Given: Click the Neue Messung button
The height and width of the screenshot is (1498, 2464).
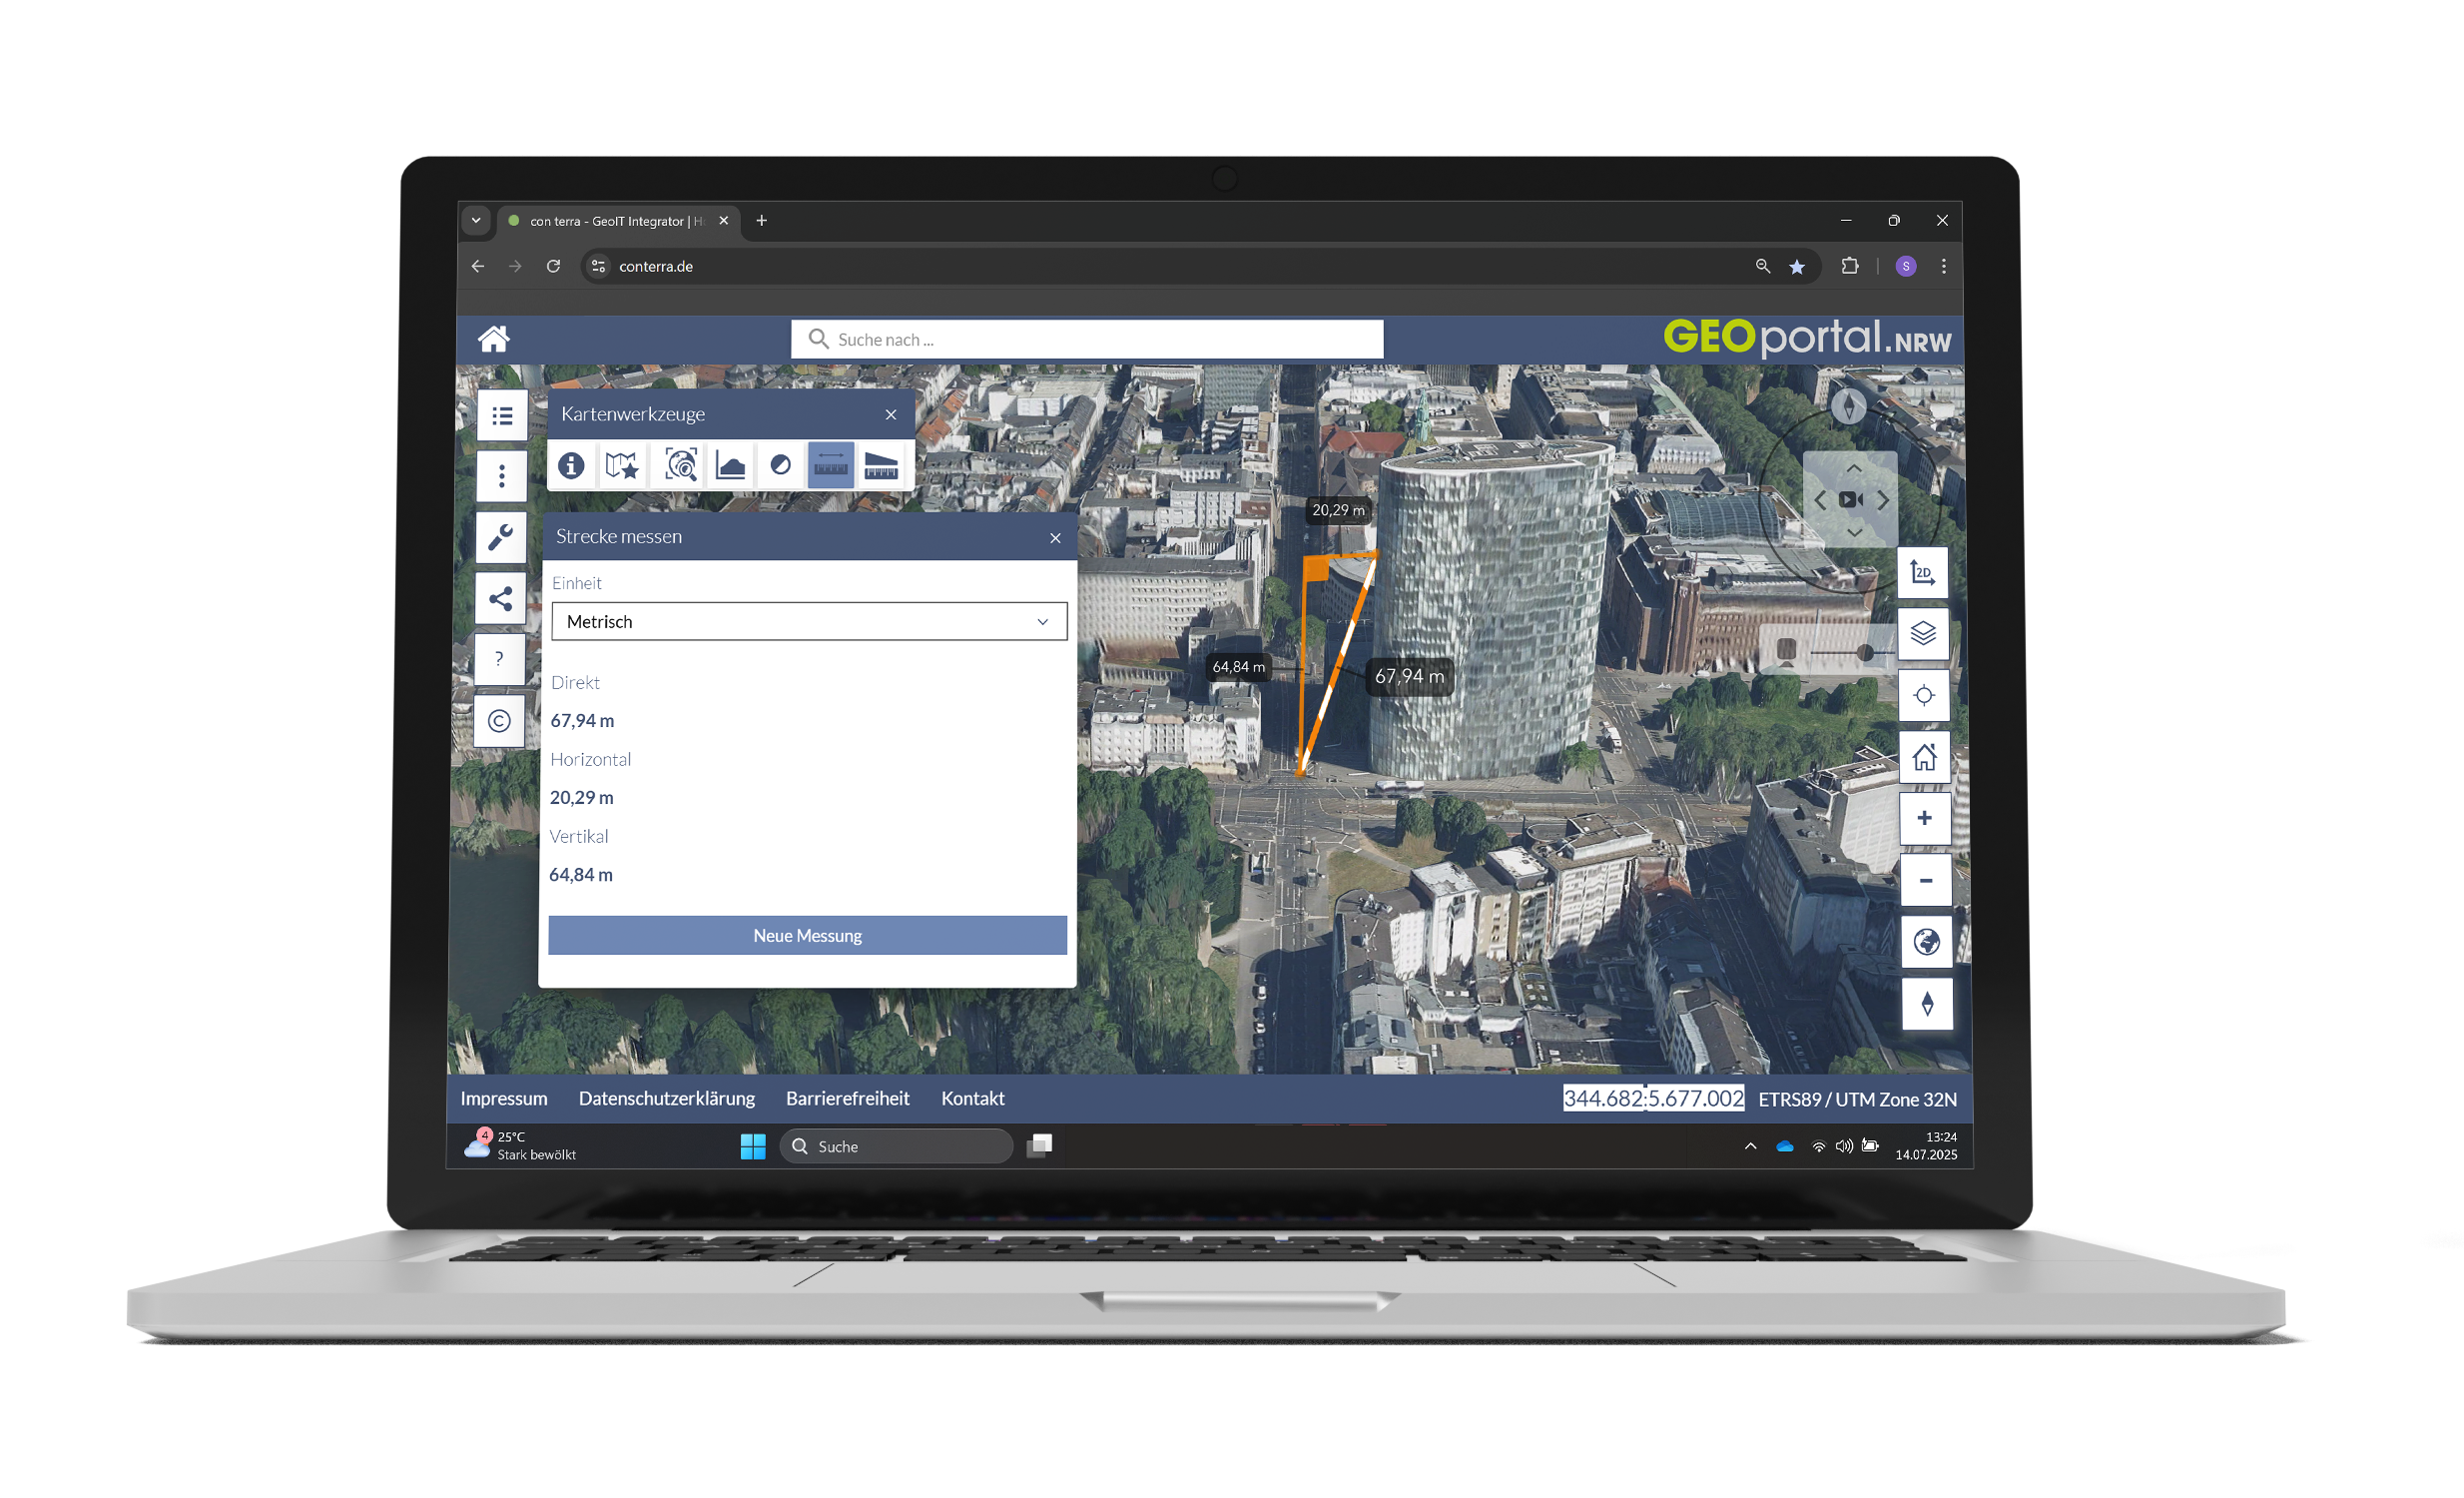Looking at the screenshot, I should pos(807,936).
